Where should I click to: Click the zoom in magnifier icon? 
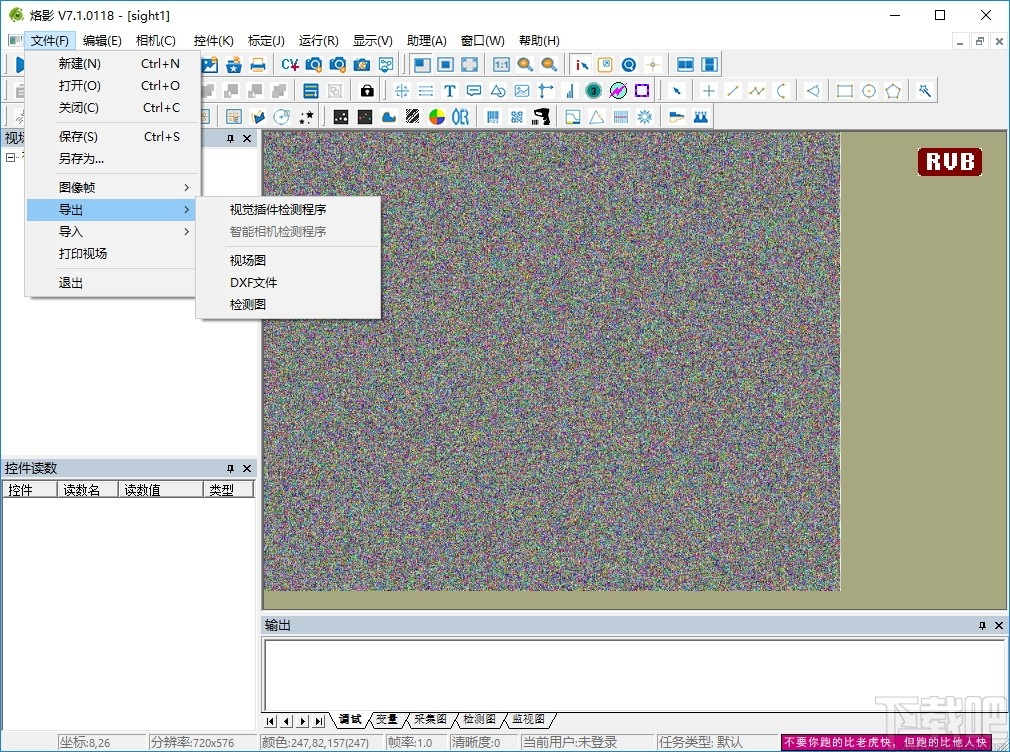525,64
